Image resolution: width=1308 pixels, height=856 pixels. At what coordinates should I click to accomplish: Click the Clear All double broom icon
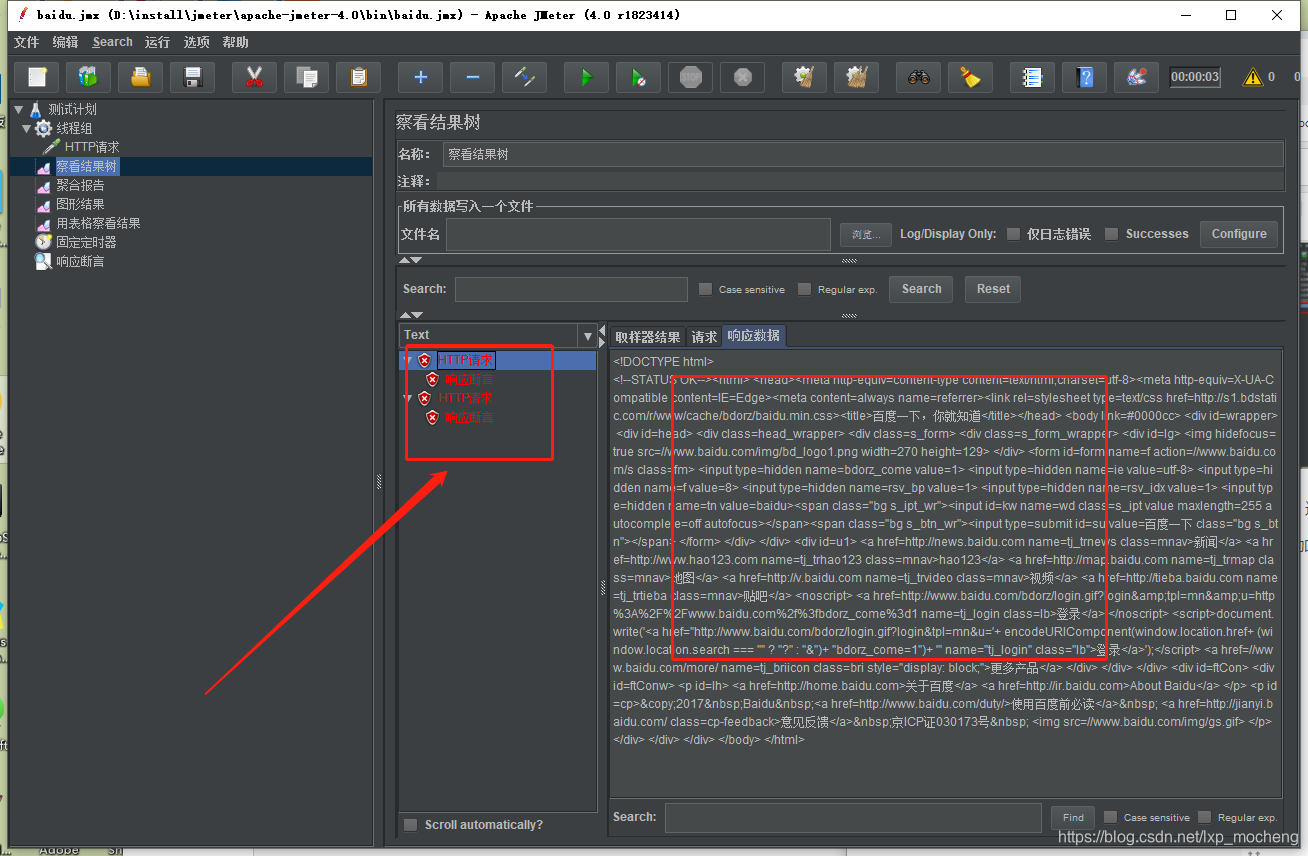pyautogui.click(x=856, y=77)
